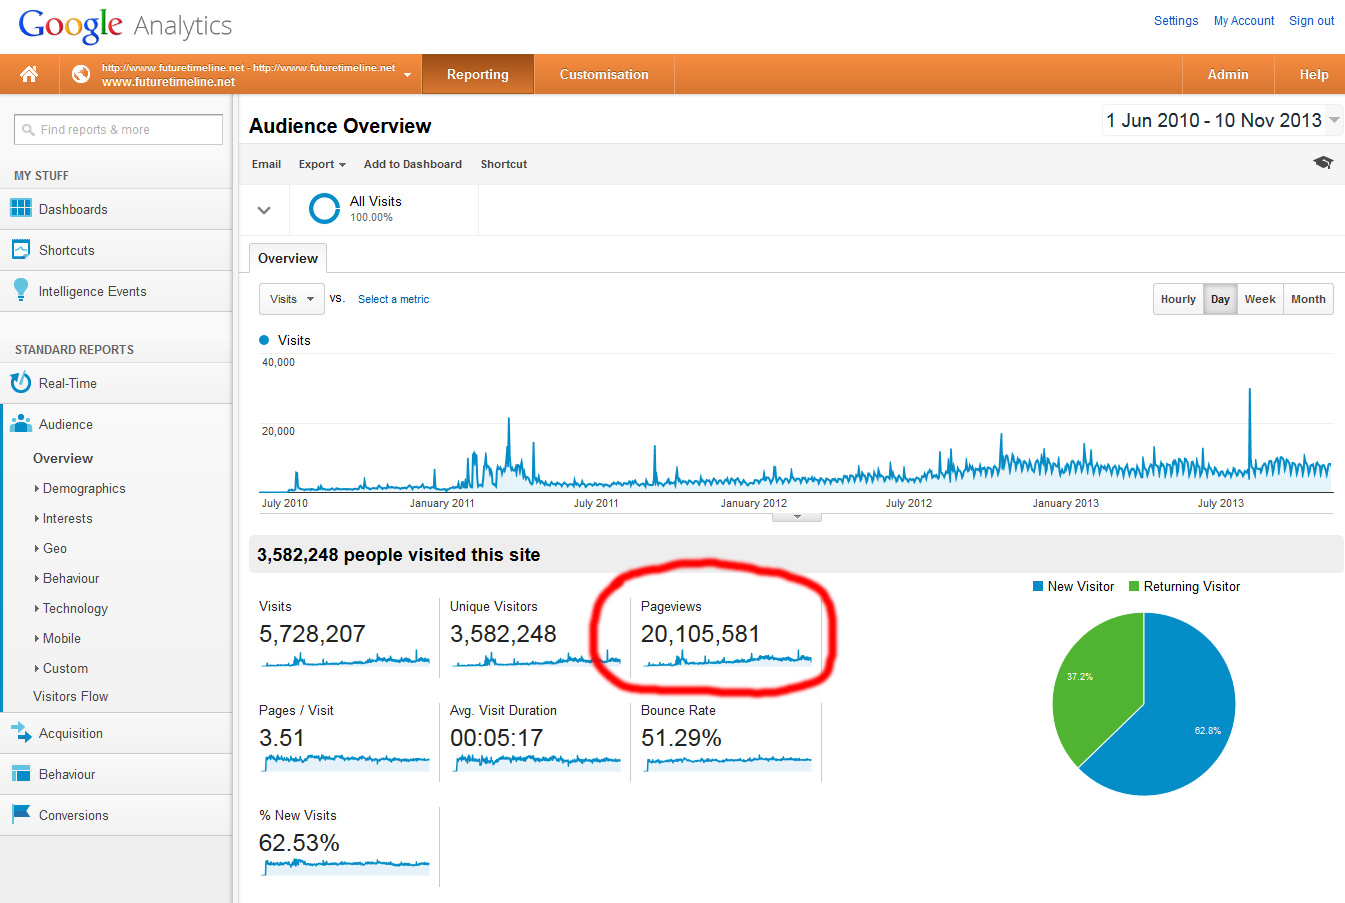This screenshot has width=1345, height=903.
Task: Click the Returning Visitor green legend square
Action: [1134, 586]
